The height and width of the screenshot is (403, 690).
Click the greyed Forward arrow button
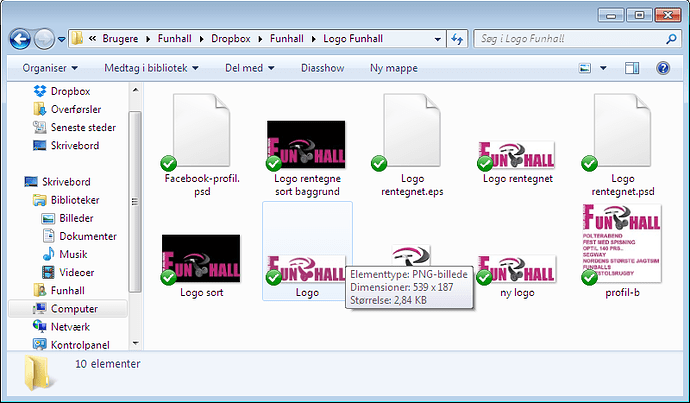[x=44, y=39]
